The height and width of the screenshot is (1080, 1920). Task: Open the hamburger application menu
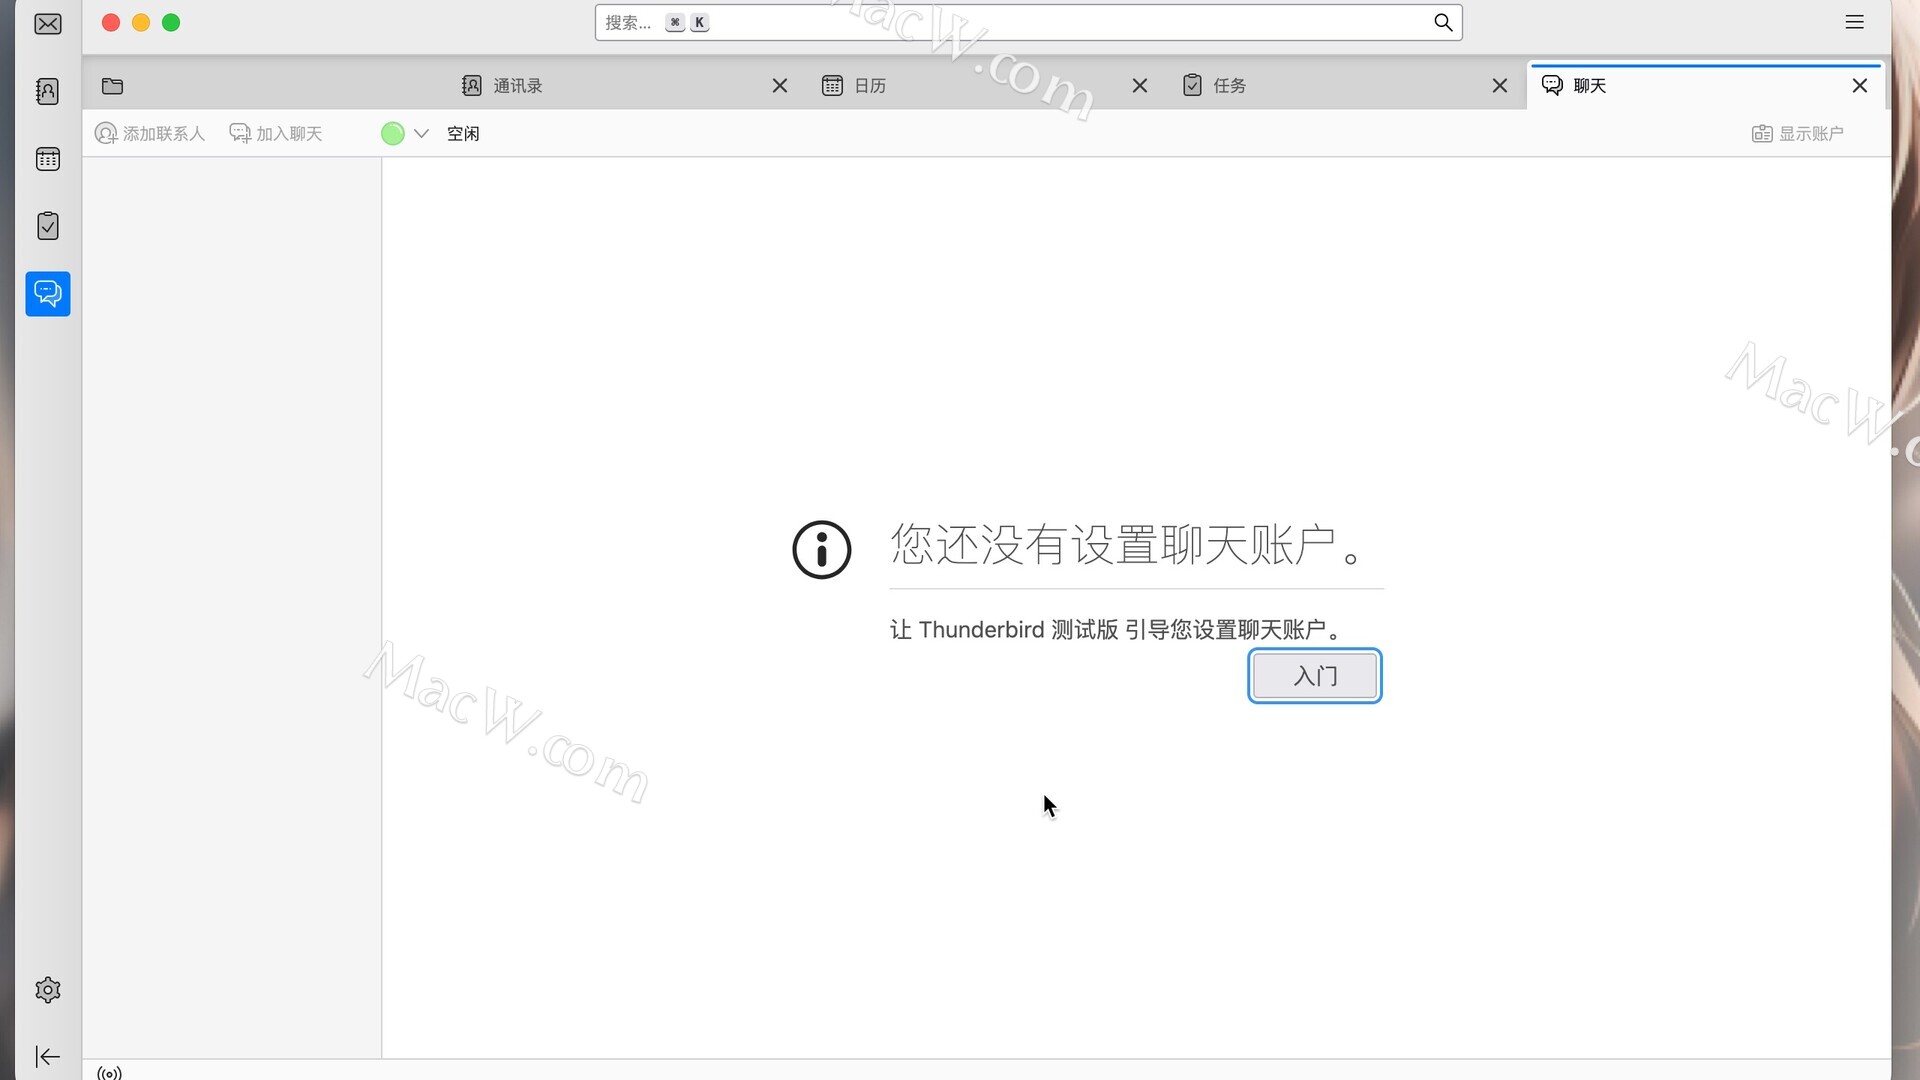tap(1854, 22)
